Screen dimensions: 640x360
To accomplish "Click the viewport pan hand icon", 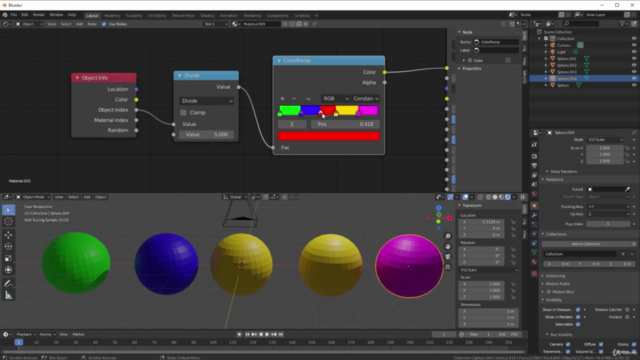I will [x=448, y=247].
